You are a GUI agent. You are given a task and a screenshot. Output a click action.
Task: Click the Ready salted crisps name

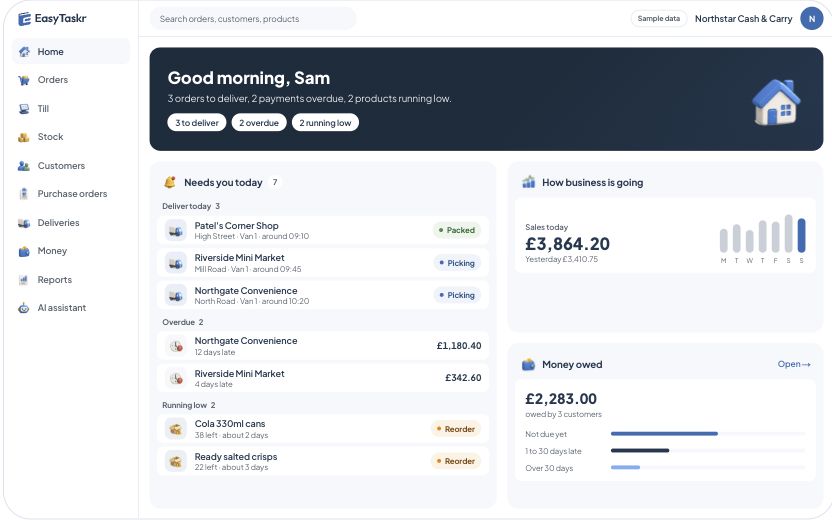236,456
